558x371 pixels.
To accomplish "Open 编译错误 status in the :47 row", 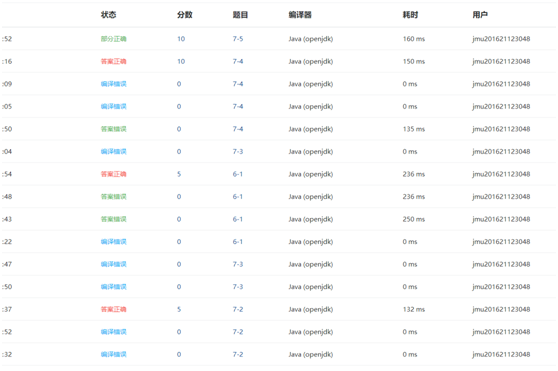I will [x=114, y=264].
